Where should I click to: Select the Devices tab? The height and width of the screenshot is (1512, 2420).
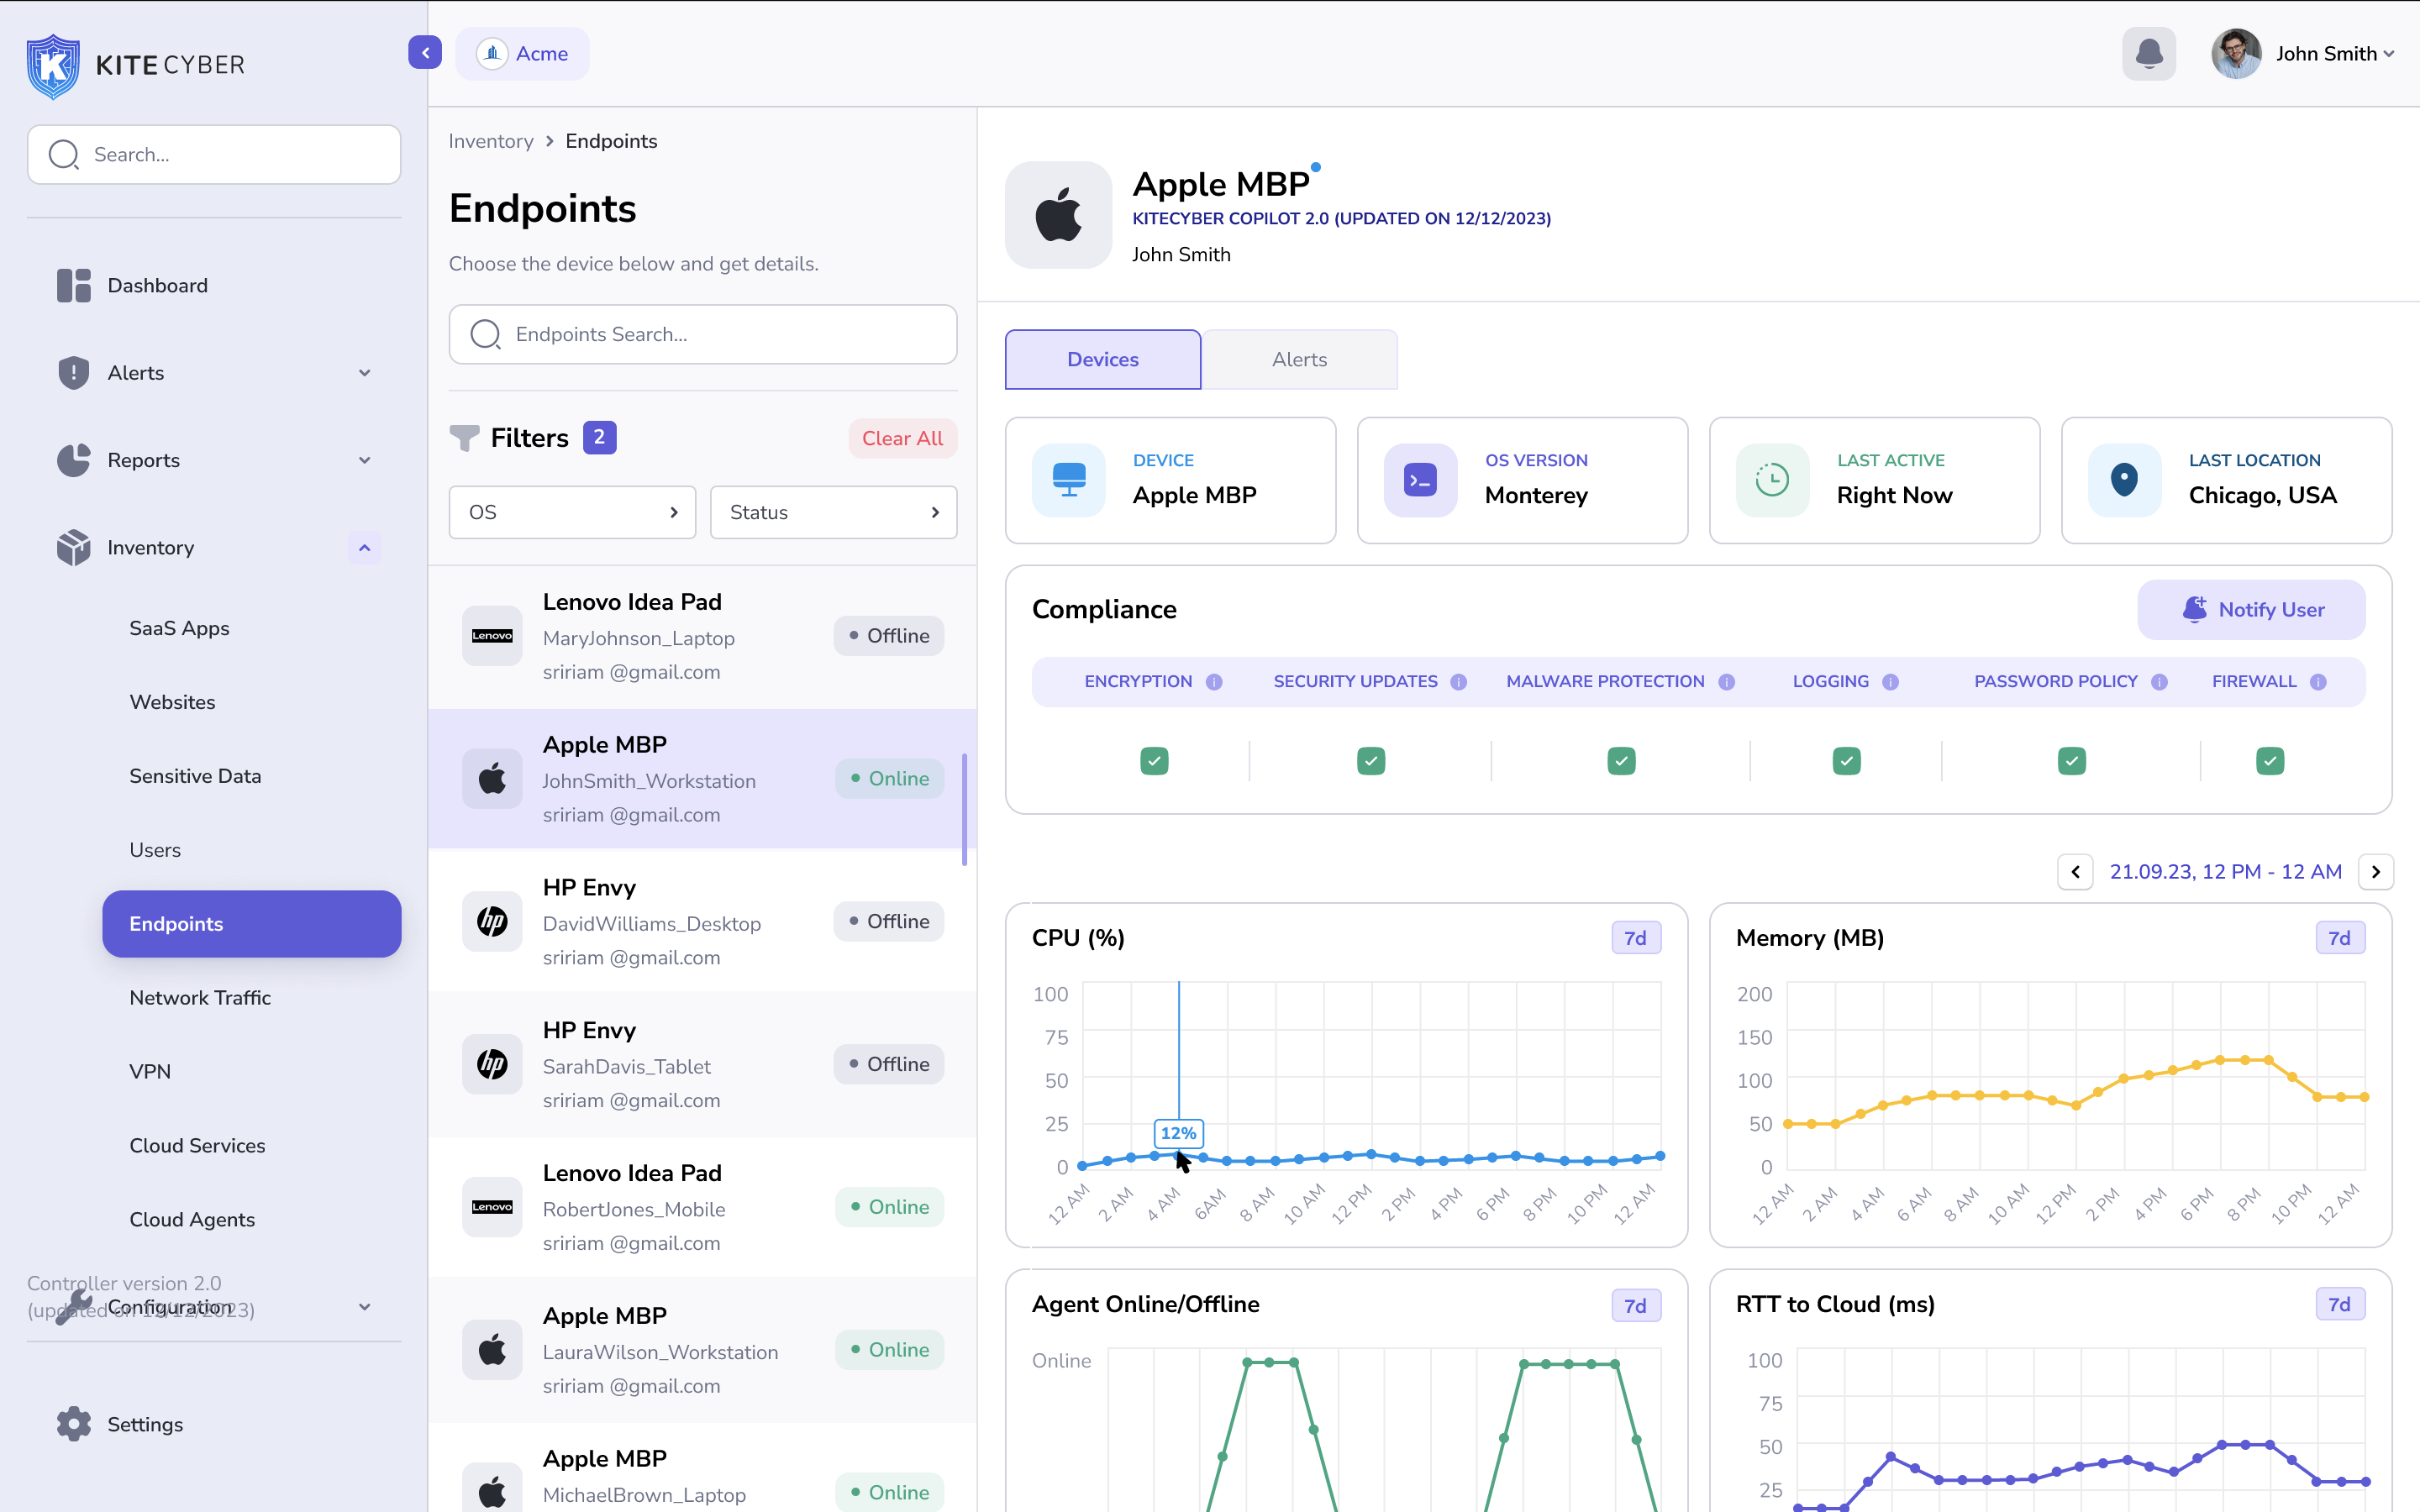1102,359
